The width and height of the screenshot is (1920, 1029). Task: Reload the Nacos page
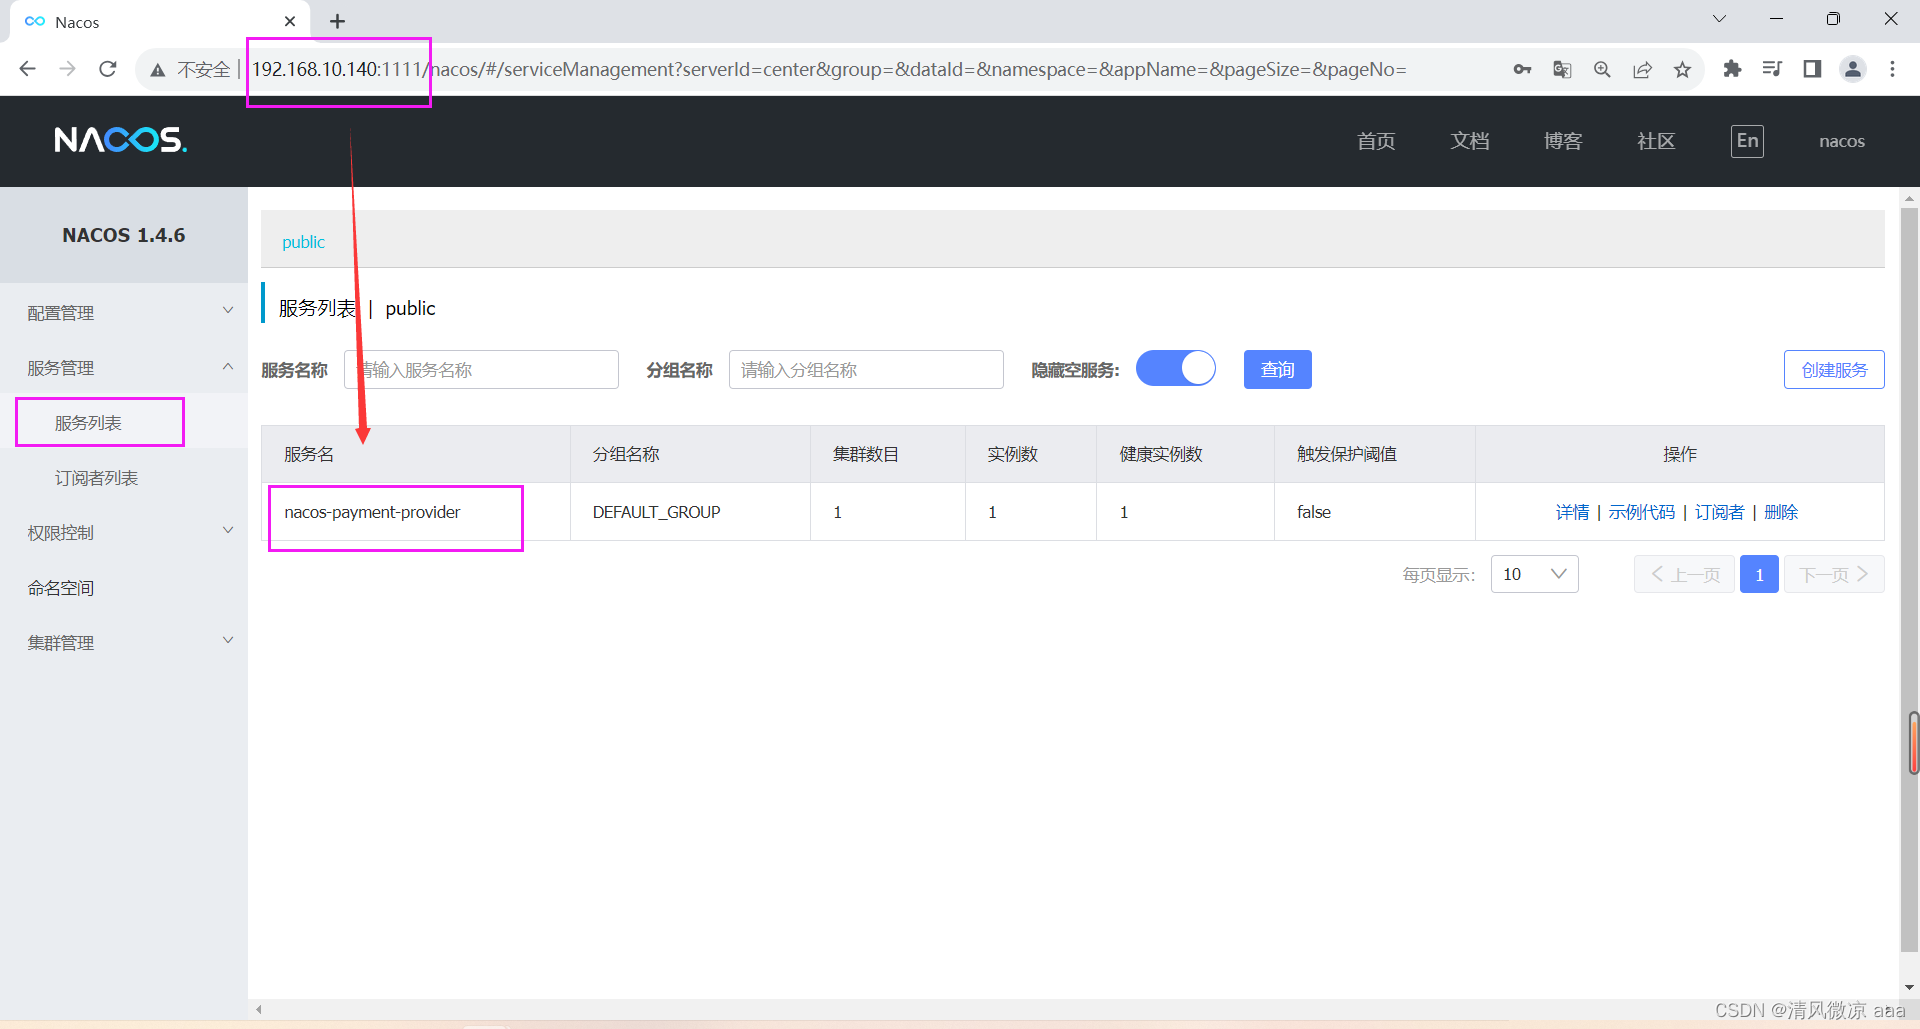[x=108, y=69]
